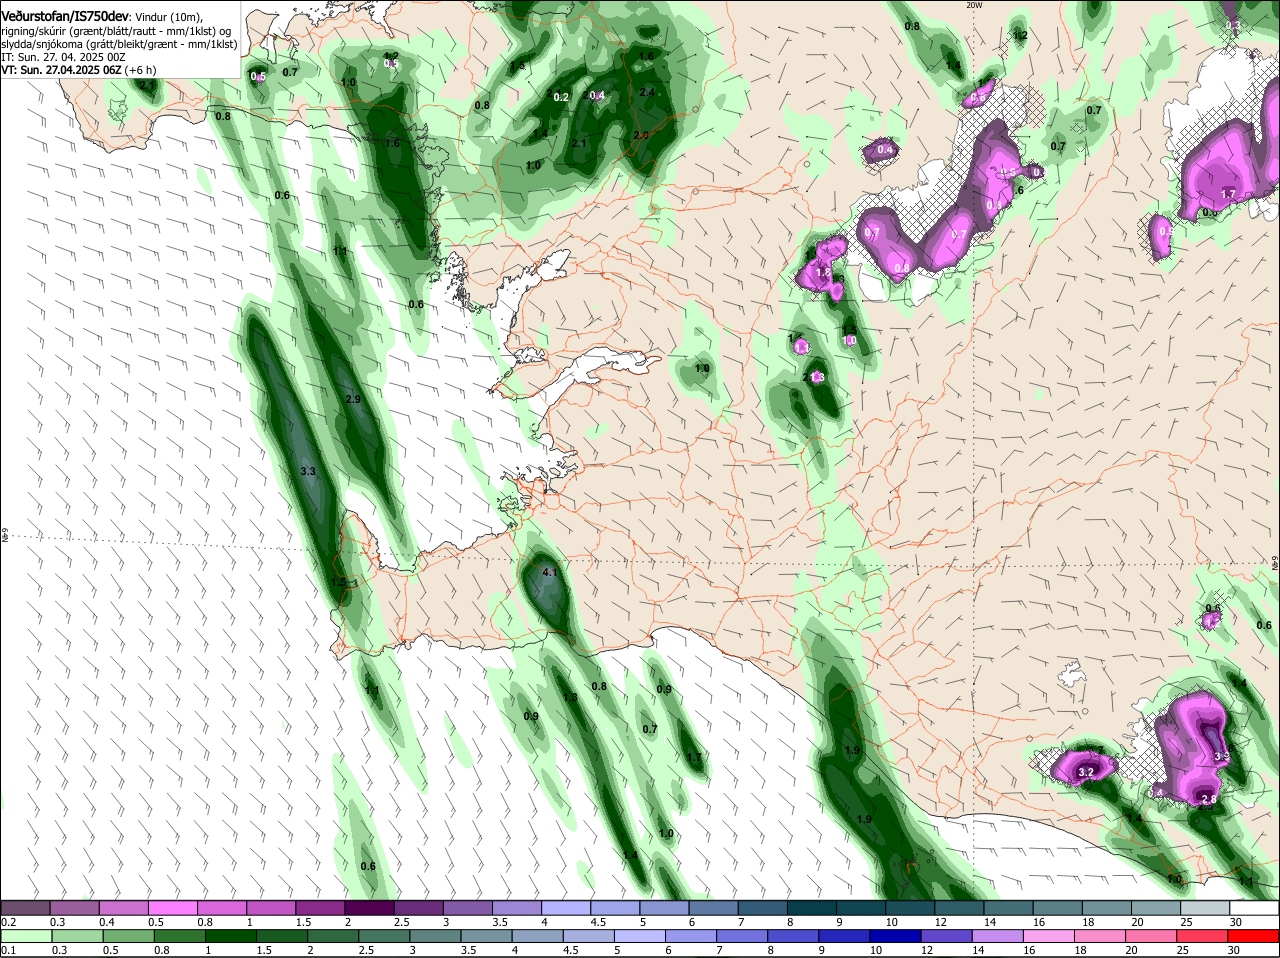This screenshot has height=958, width=1280.
Task: Click the "4.5" label, bottom legend row
Action: click(570, 950)
